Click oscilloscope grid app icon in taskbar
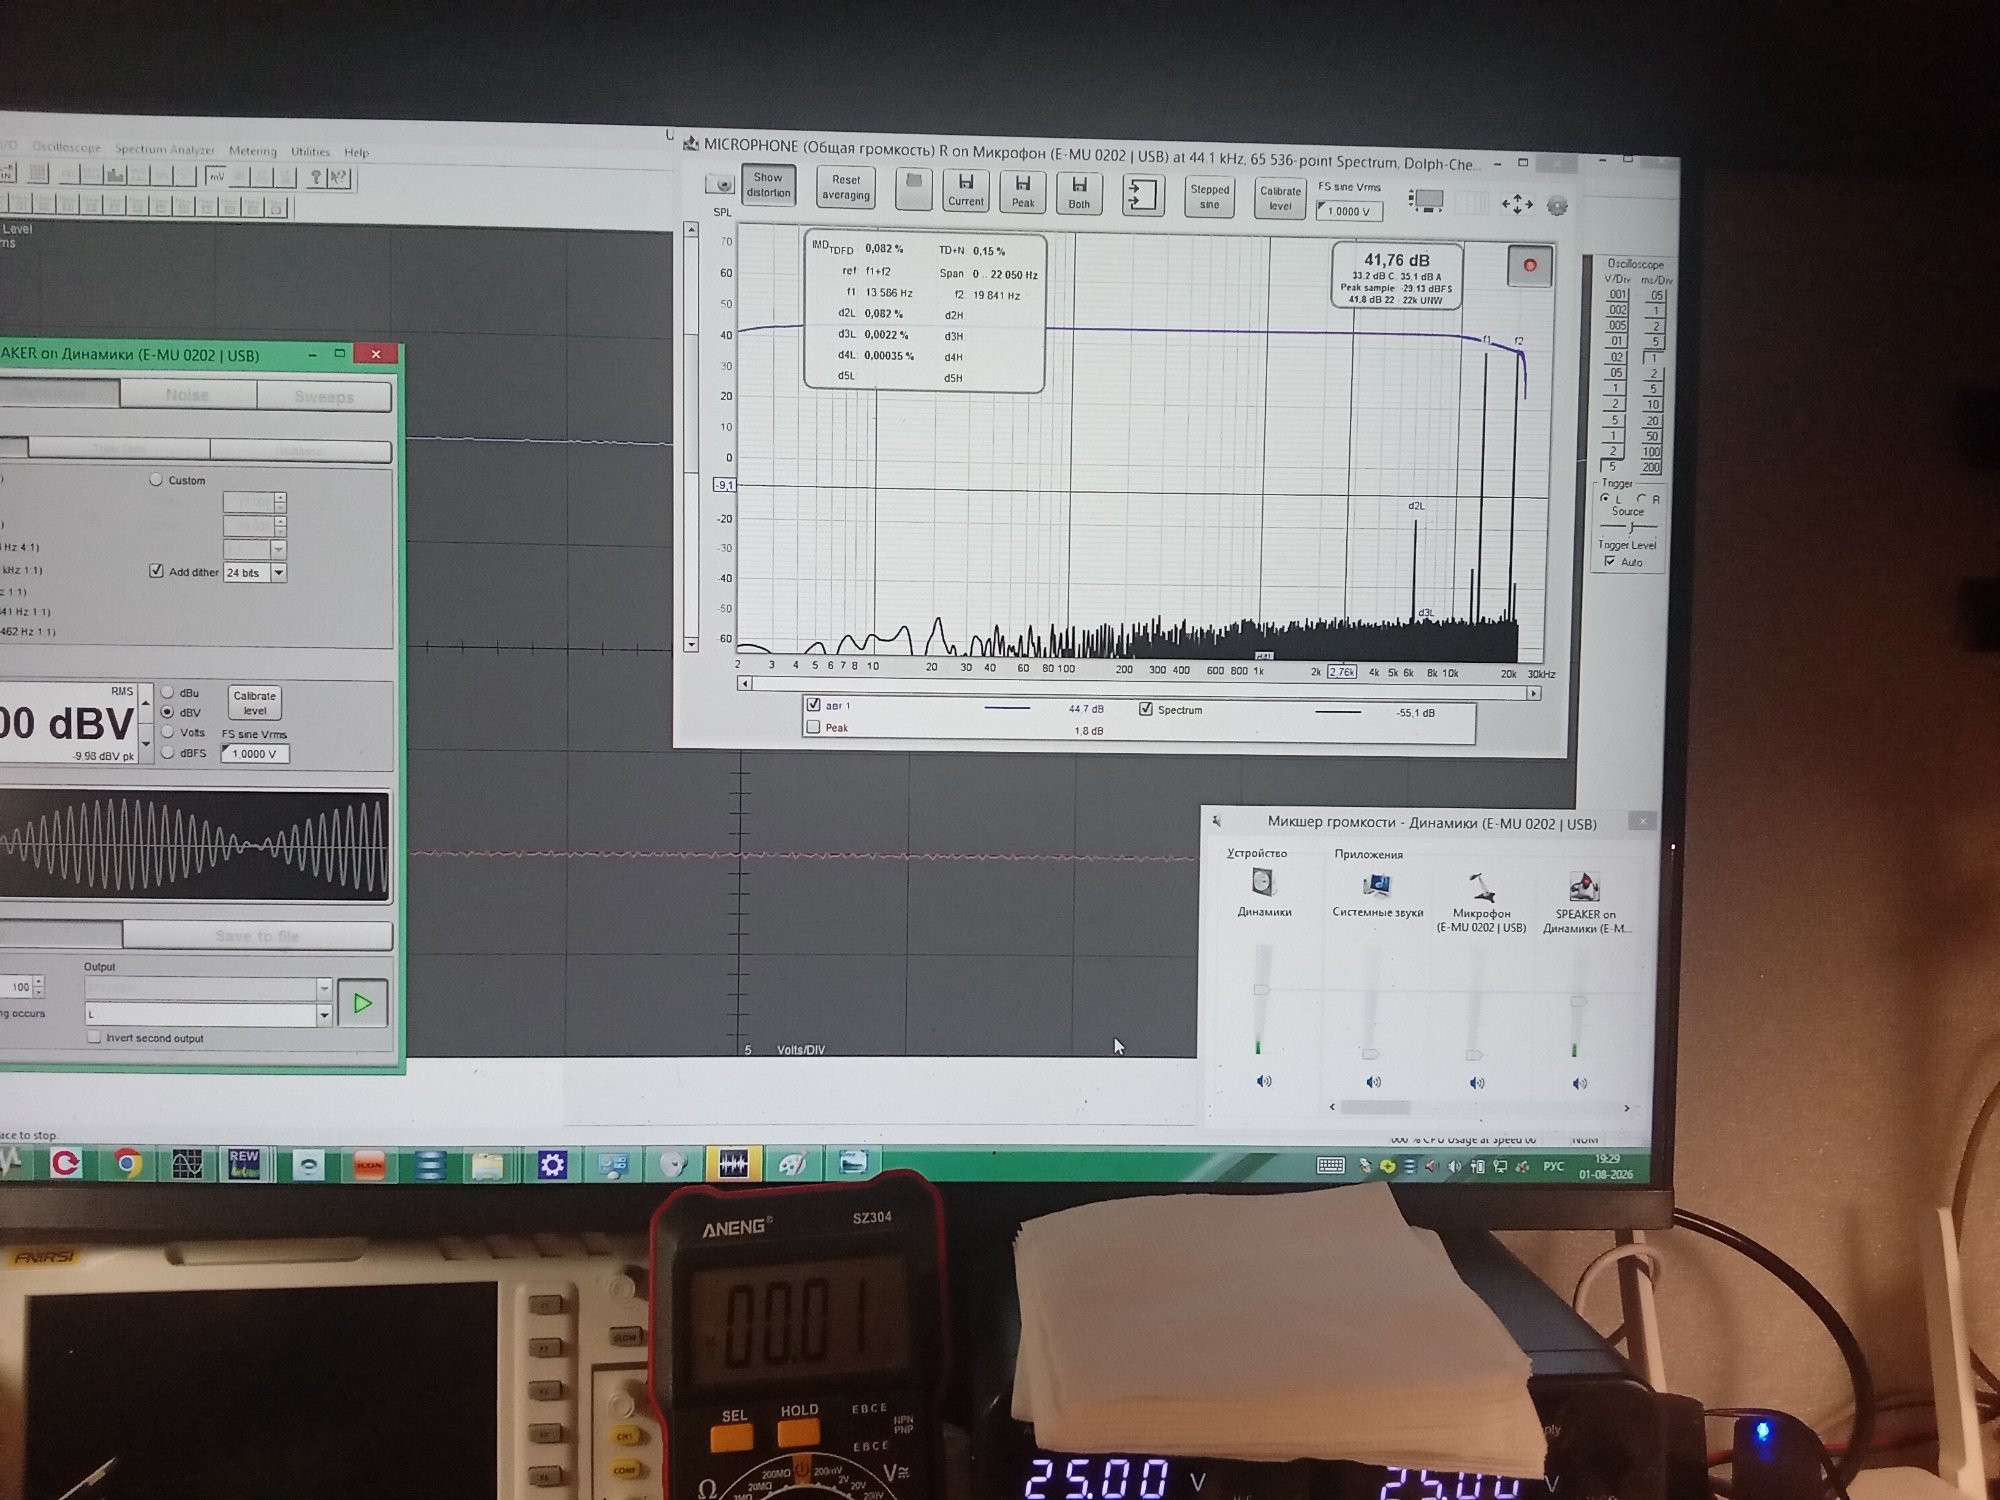 187,1164
